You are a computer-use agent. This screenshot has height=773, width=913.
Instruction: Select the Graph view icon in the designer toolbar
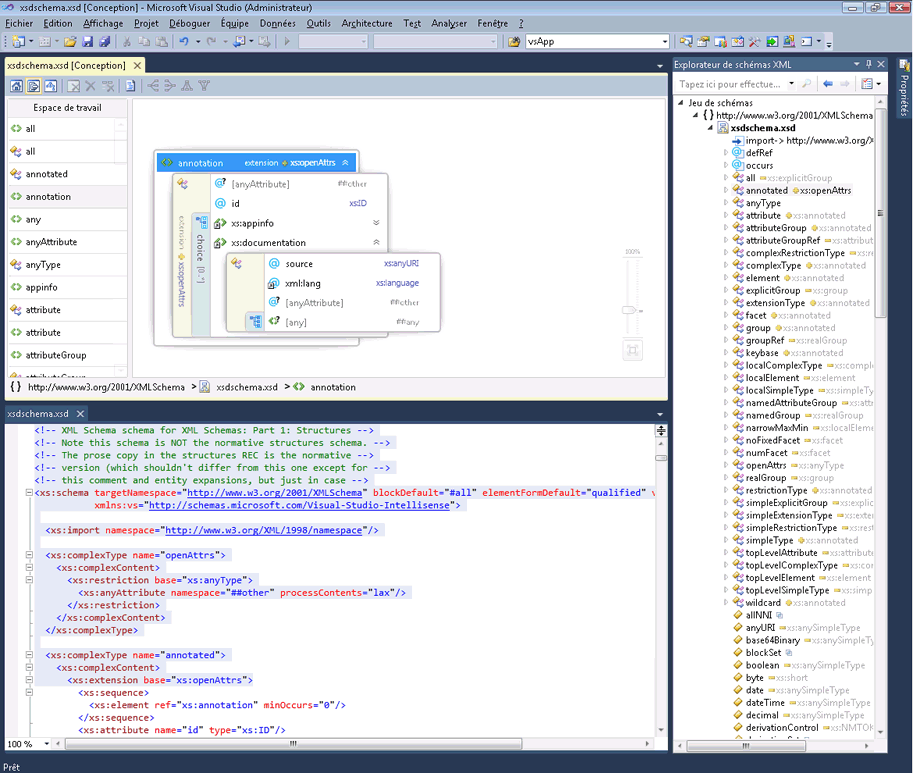[x=51, y=86]
